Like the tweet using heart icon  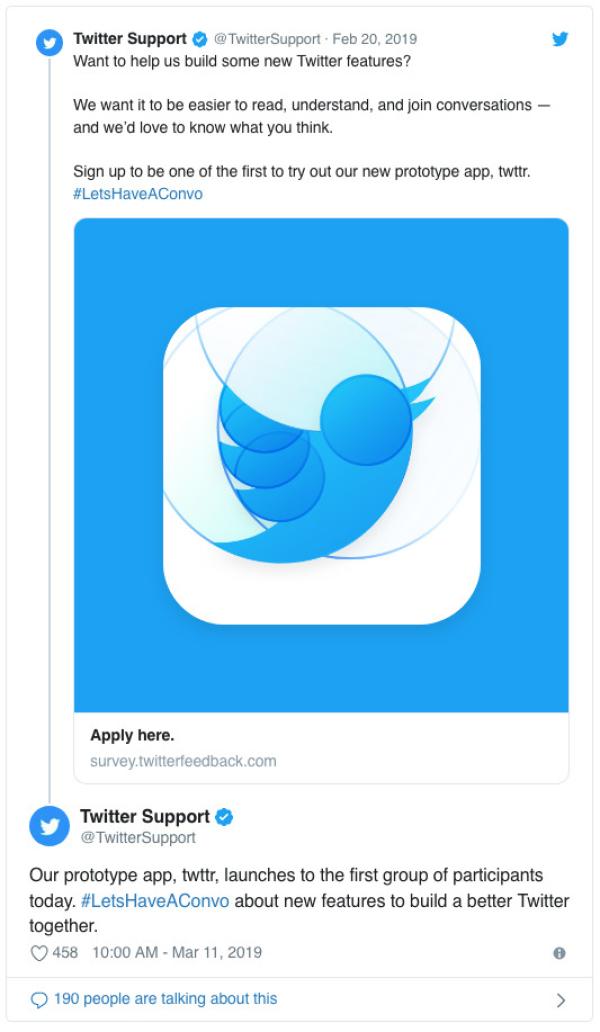(x=40, y=953)
